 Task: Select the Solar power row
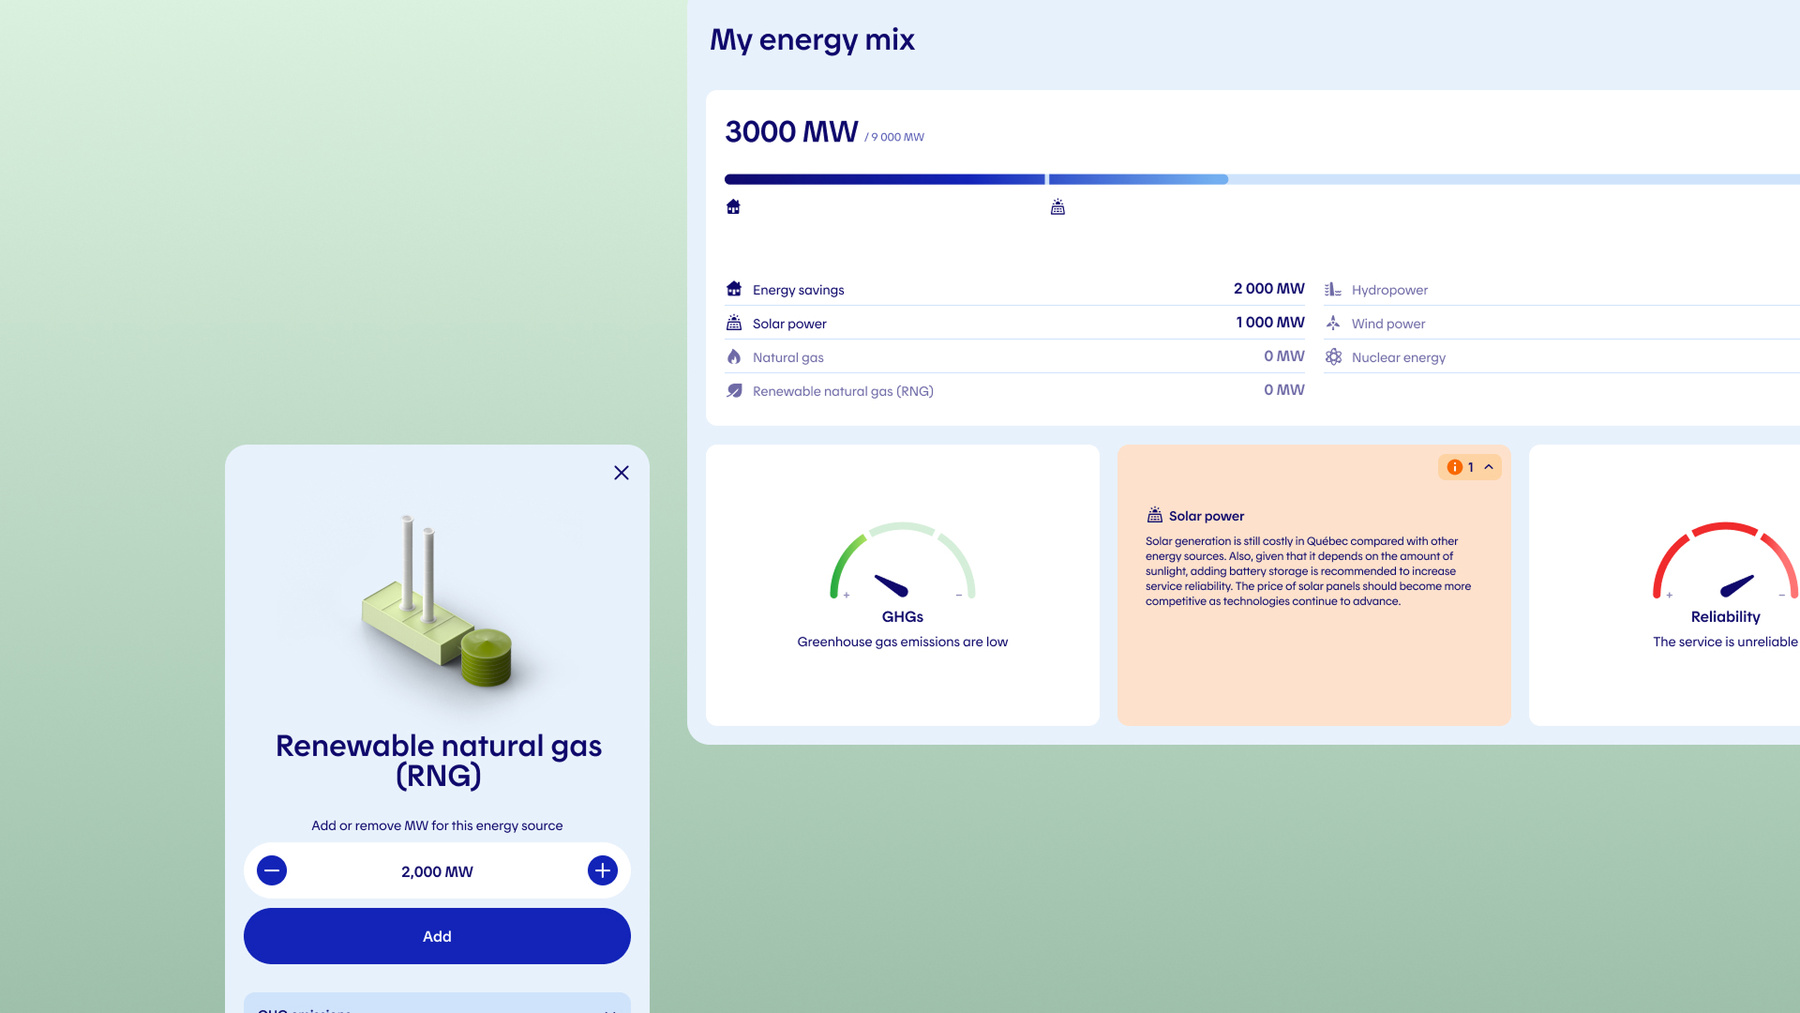(x=1013, y=323)
